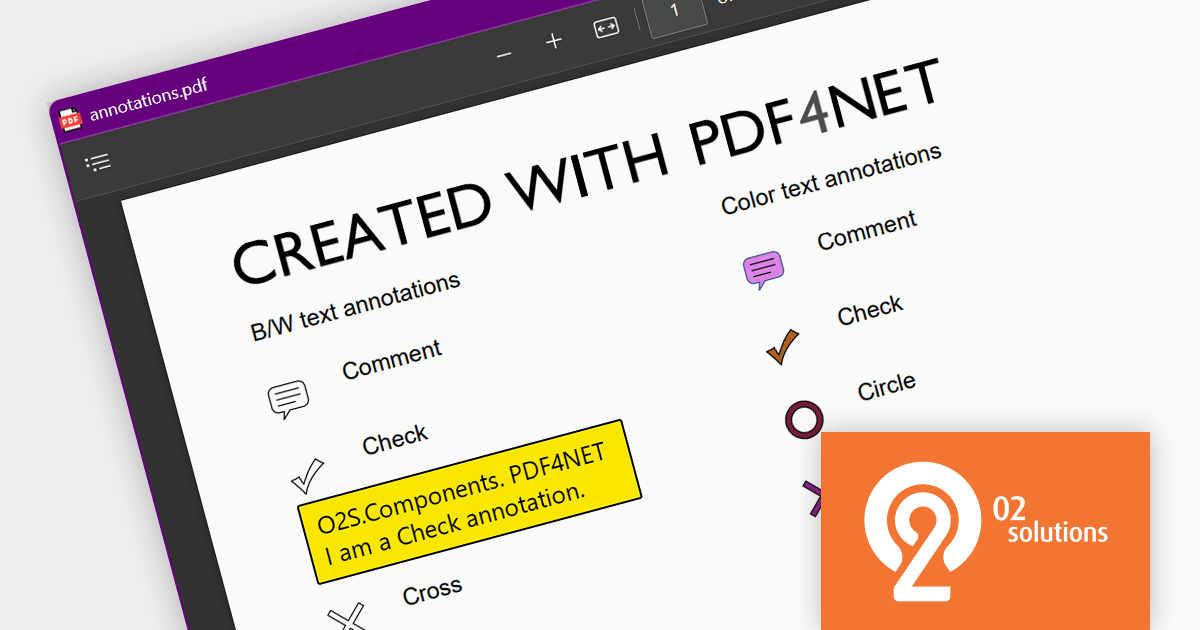Click the zoom in plus icon
Screen dimensions: 1200x630
point(554,41)
